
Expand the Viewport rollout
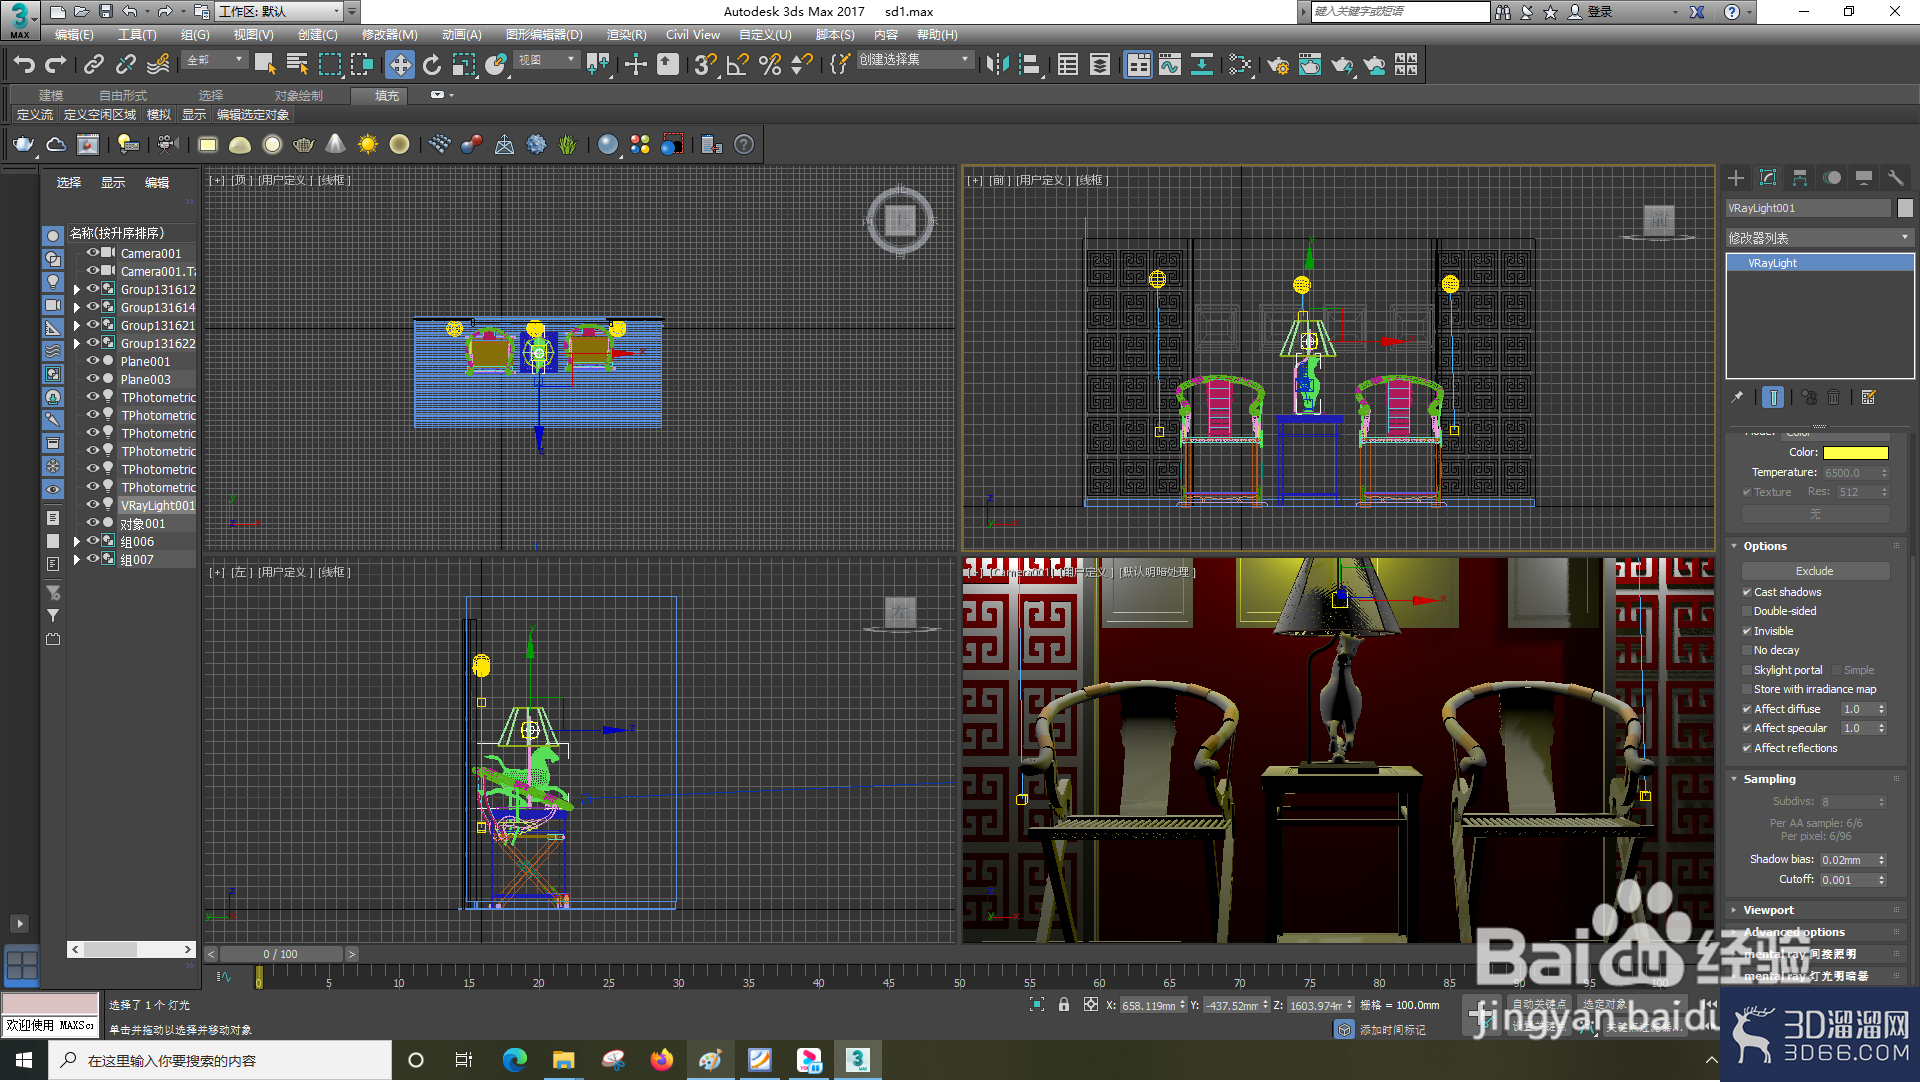(1768, 910)
